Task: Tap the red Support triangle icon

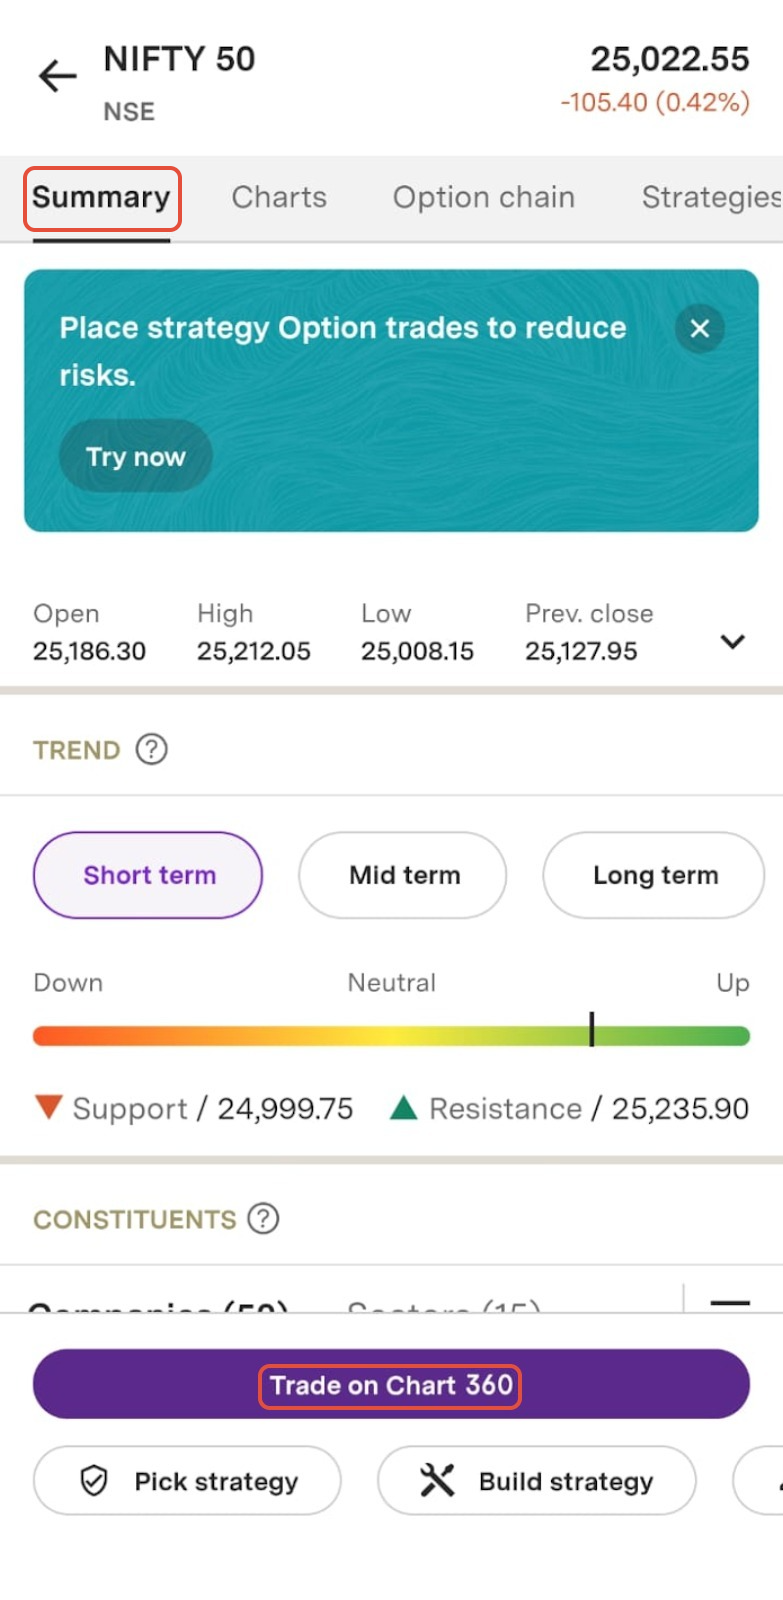Action: [x=48, y=1107]
